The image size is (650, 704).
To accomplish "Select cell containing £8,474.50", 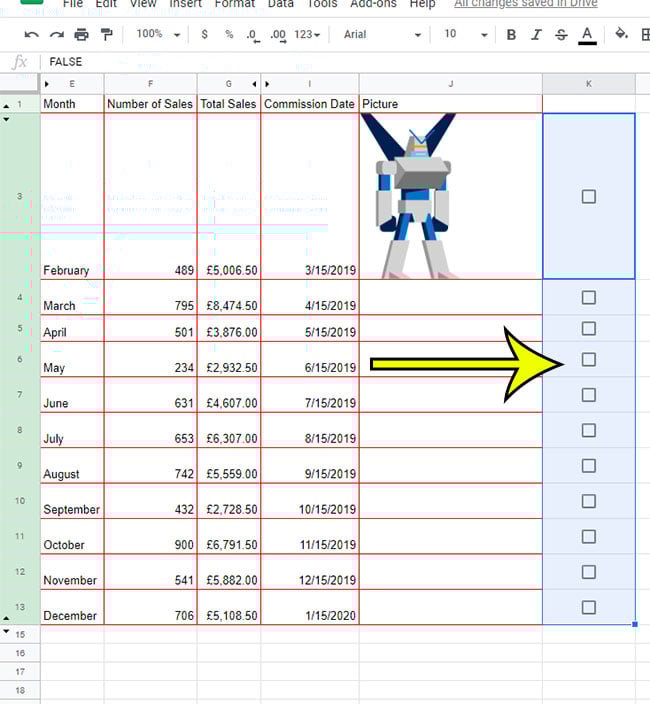I will tap(228, 297).
